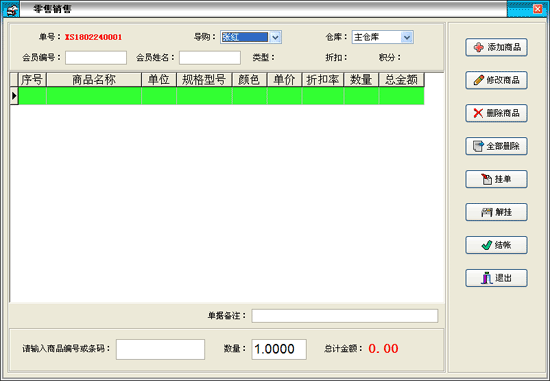Image resolution: width=550 pixels, height=381 pixels.
Task: Click the 折扣率 column header
Action: pos(323,80)
